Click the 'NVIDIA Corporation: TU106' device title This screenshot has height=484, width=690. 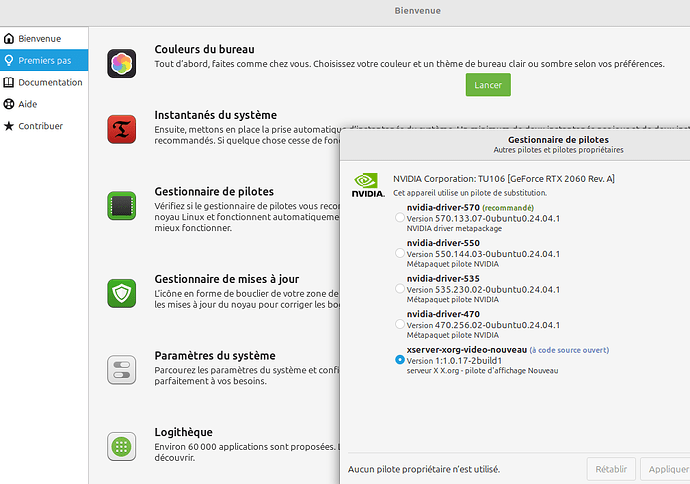click(504, 179)
